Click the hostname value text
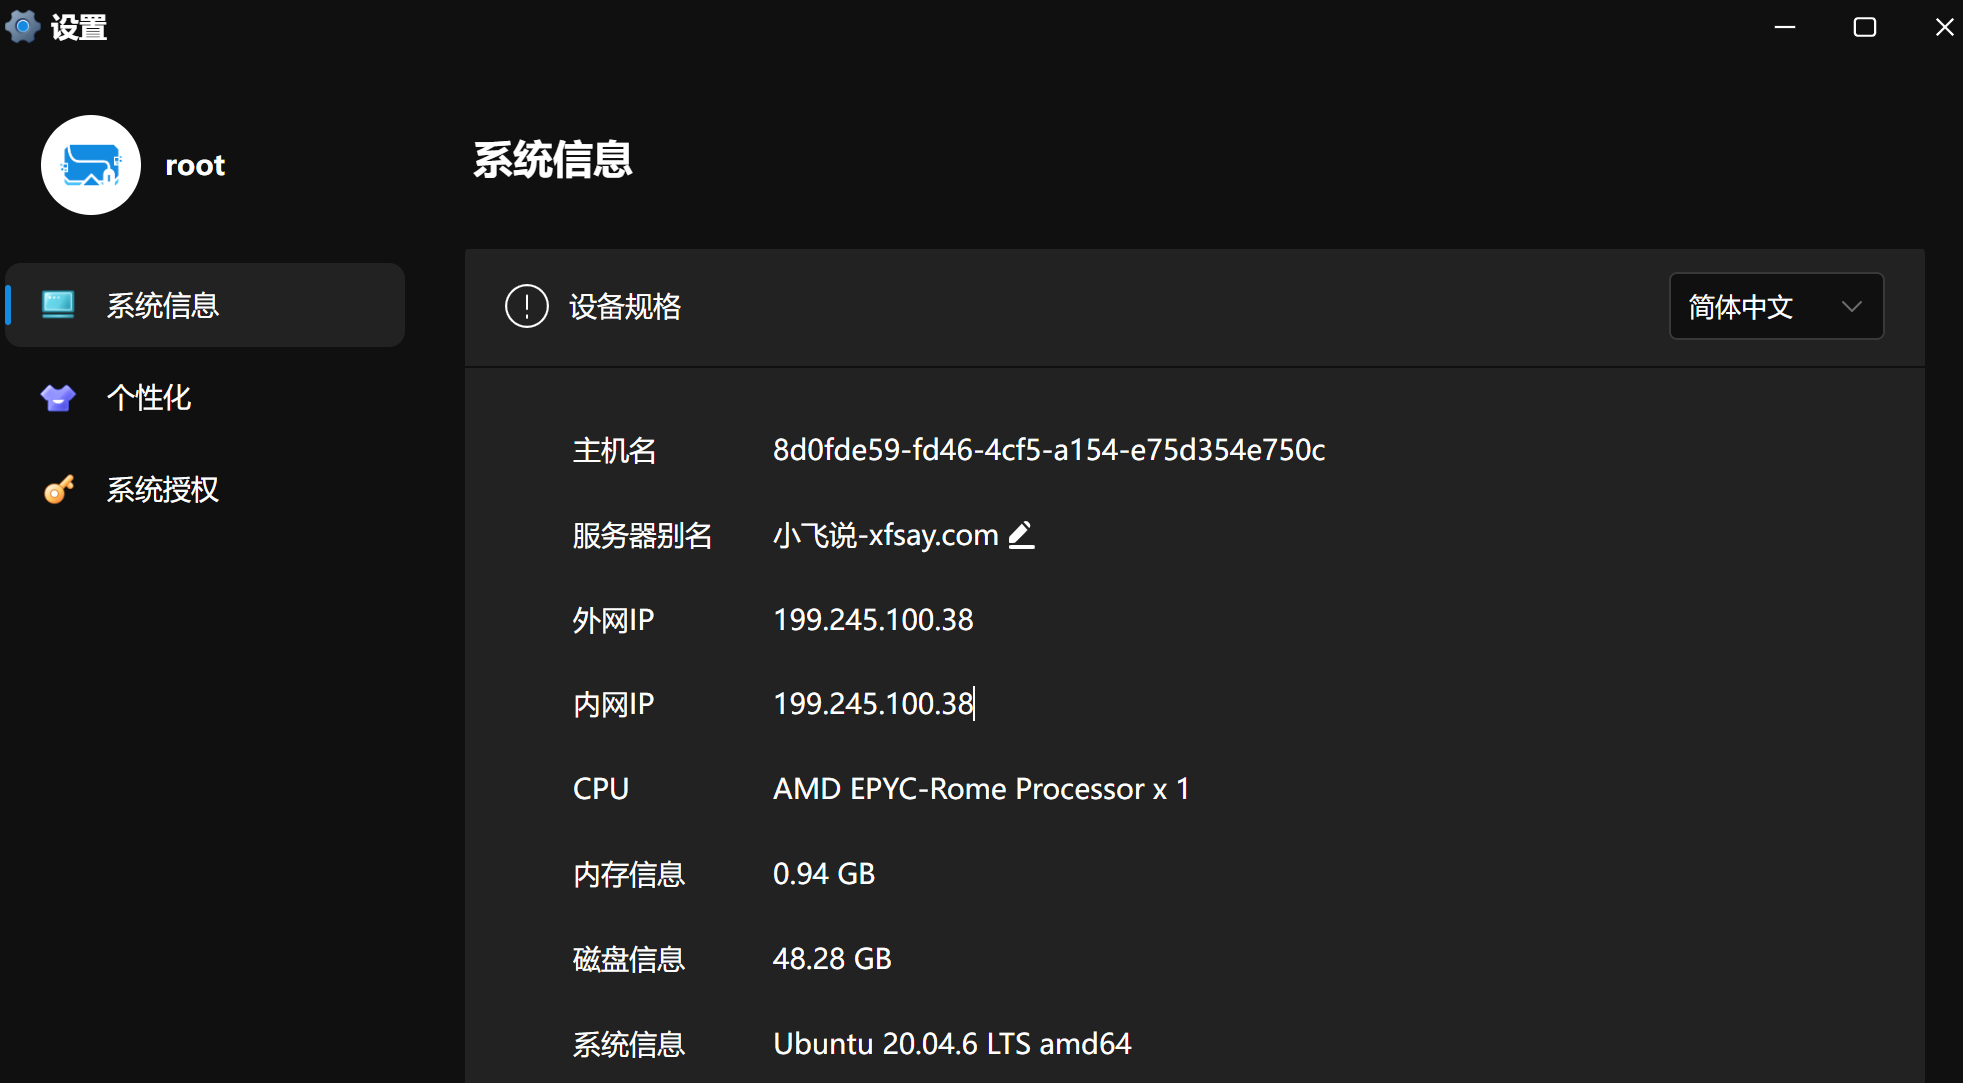 coord(1049,450)
